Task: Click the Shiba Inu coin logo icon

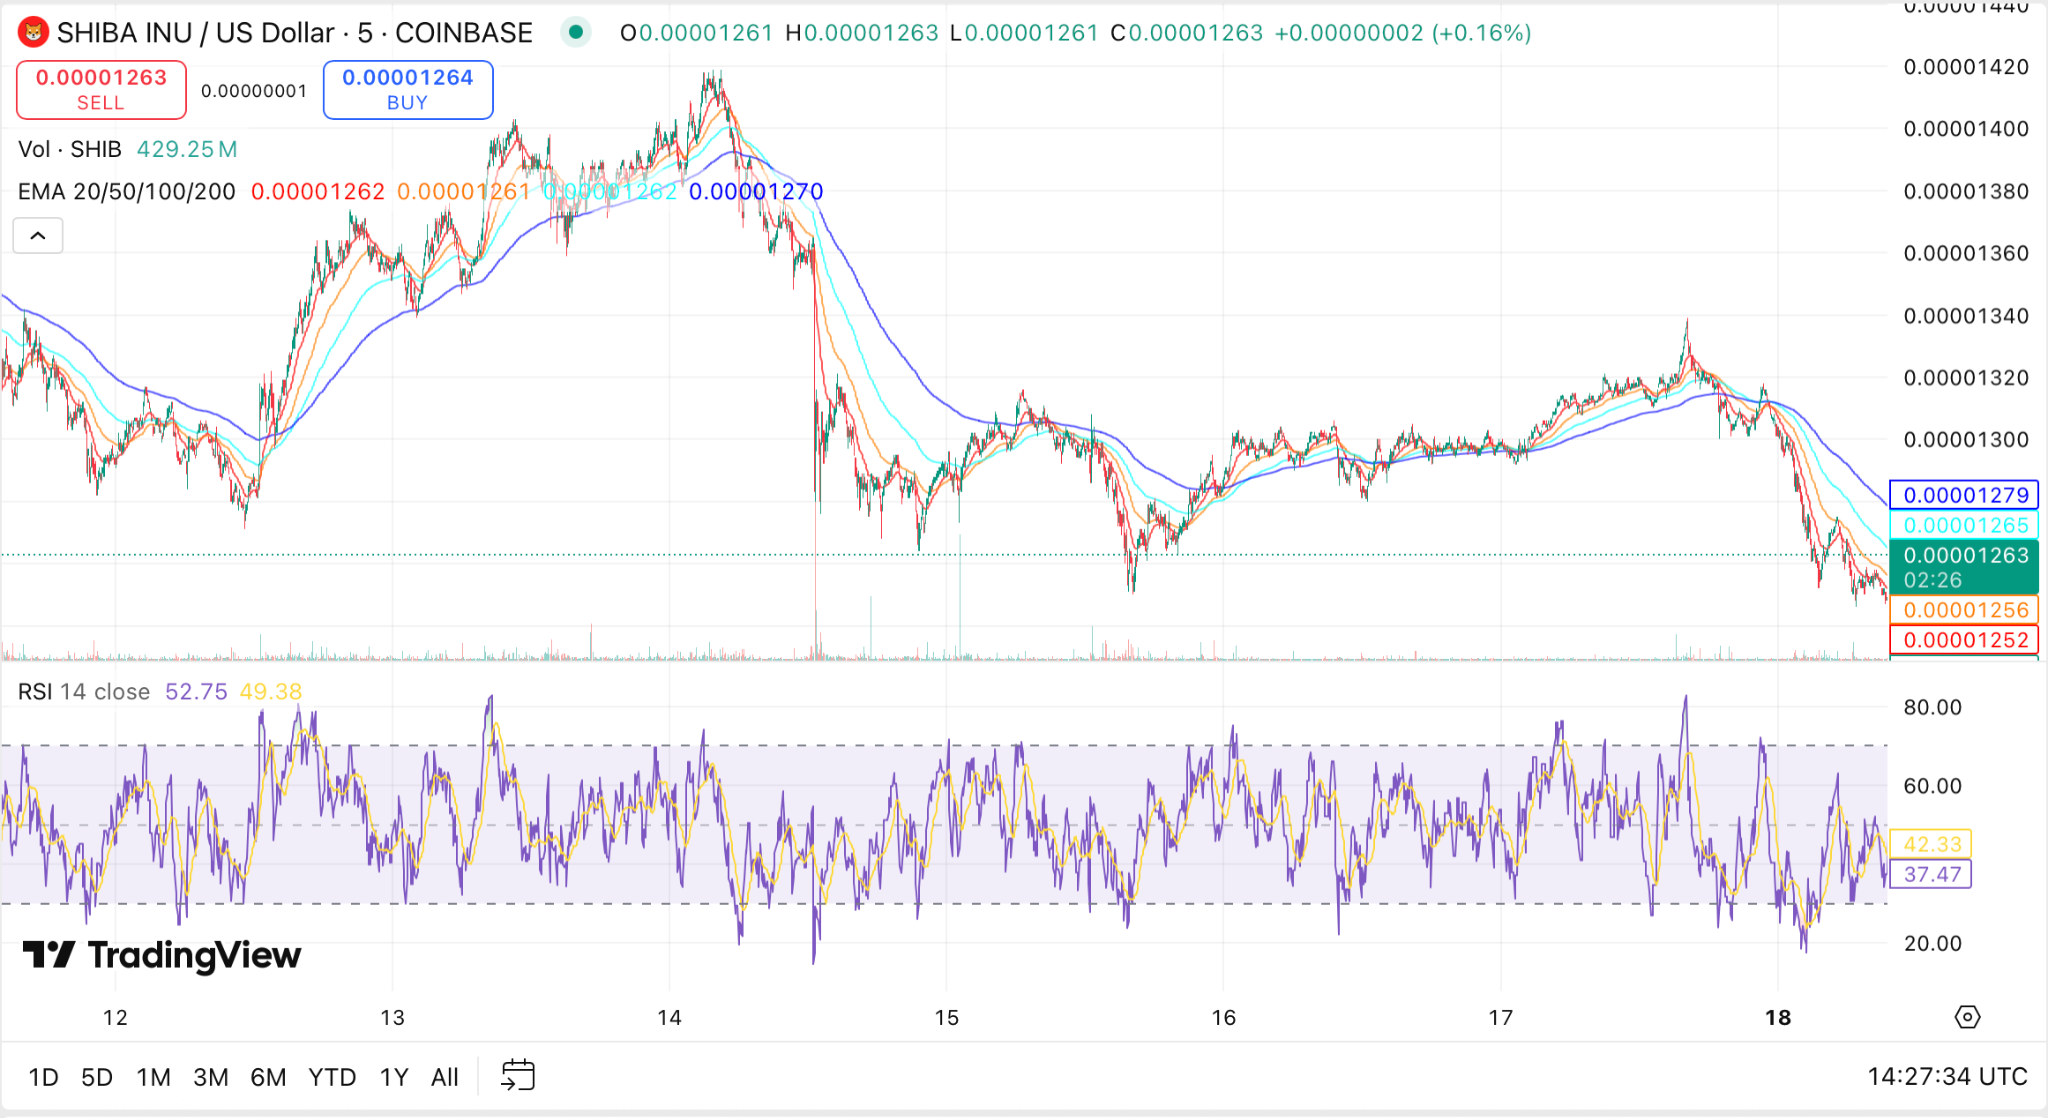Action: click(x=33, y=33)
